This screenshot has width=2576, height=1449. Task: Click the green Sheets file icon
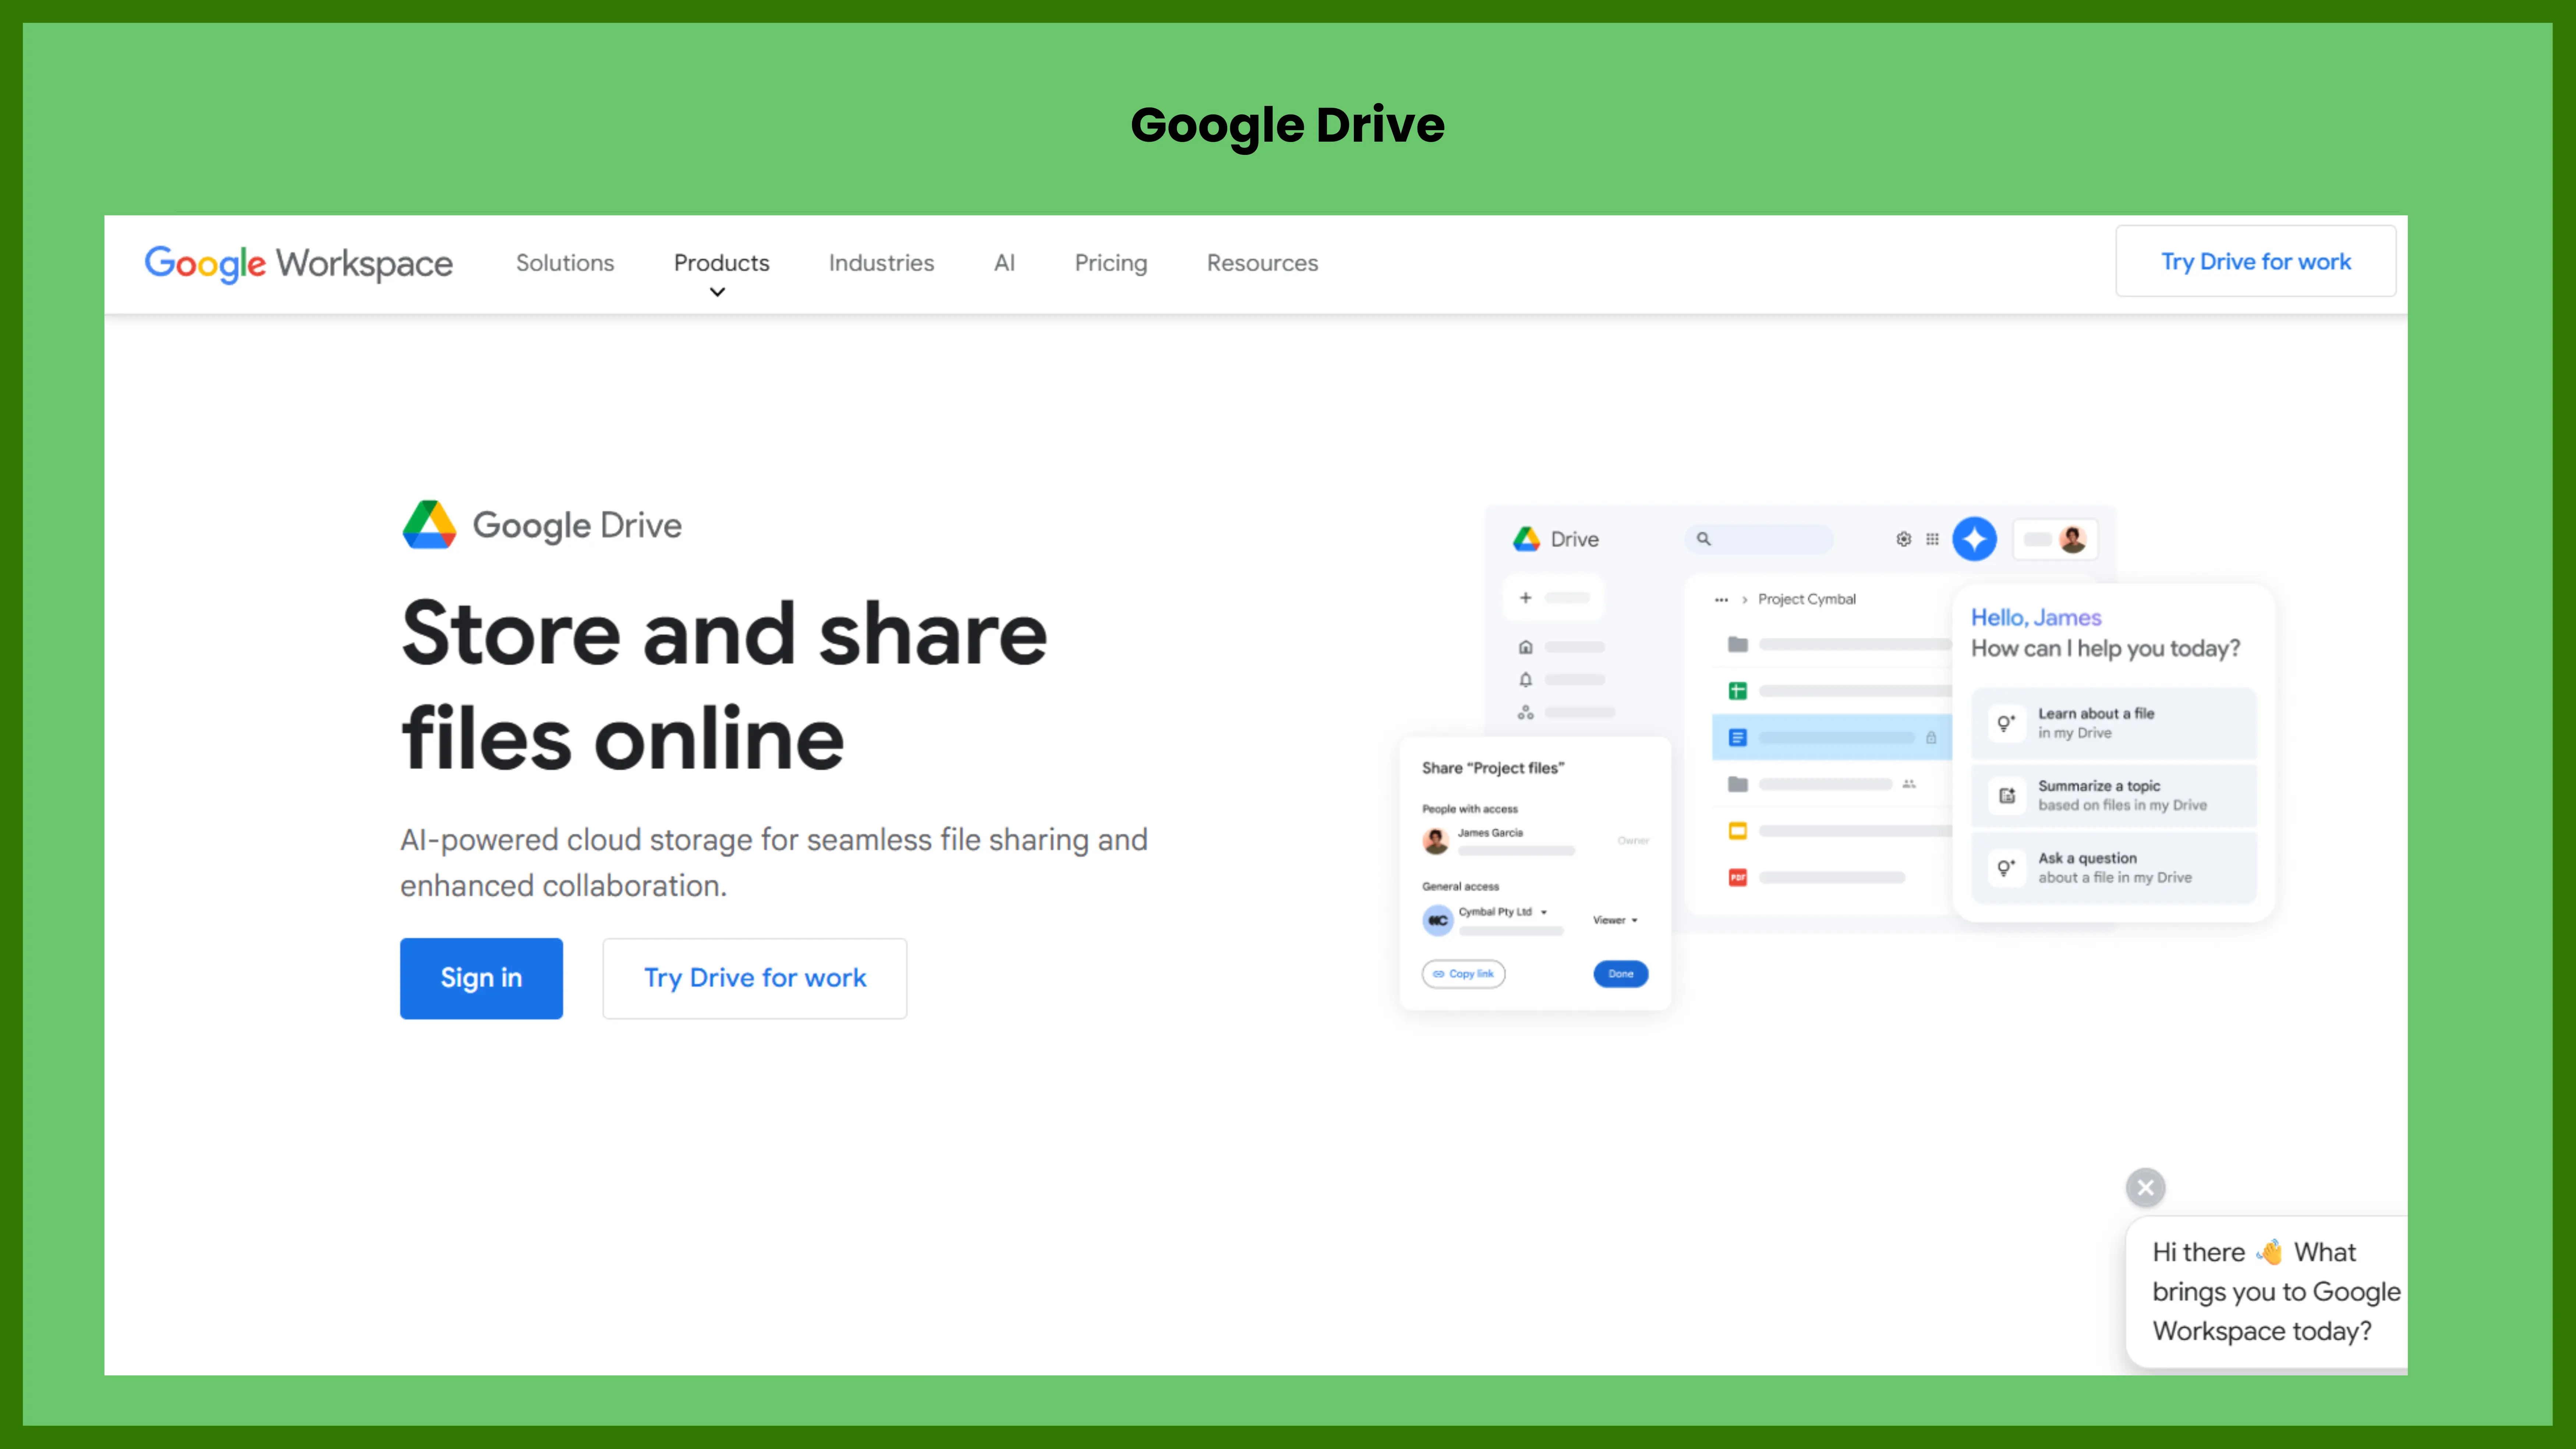click(1738, 691)
